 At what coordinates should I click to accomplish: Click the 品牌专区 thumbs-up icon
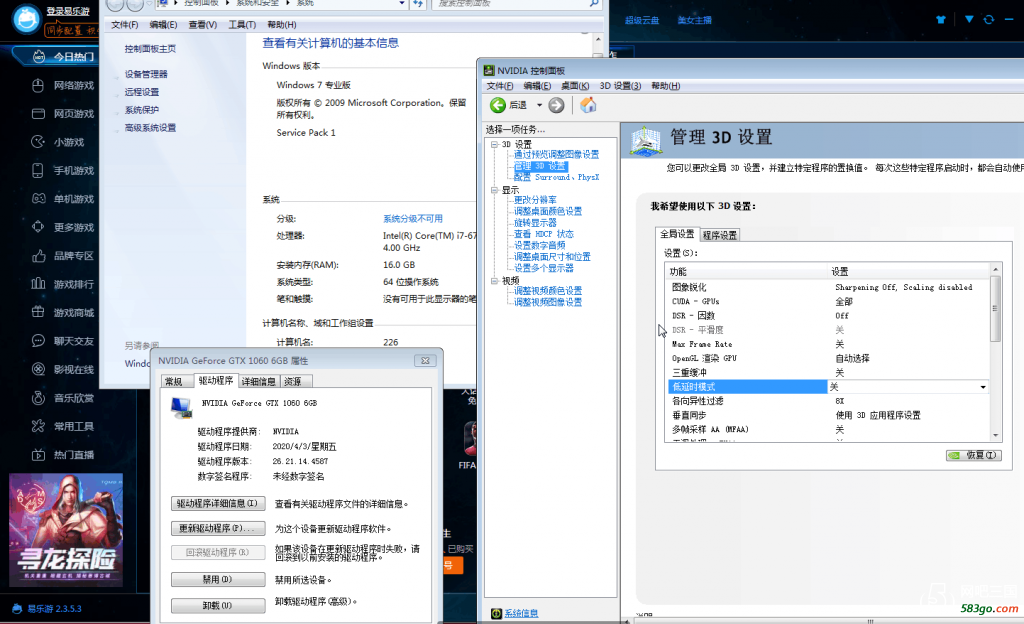tap(38, 255)
